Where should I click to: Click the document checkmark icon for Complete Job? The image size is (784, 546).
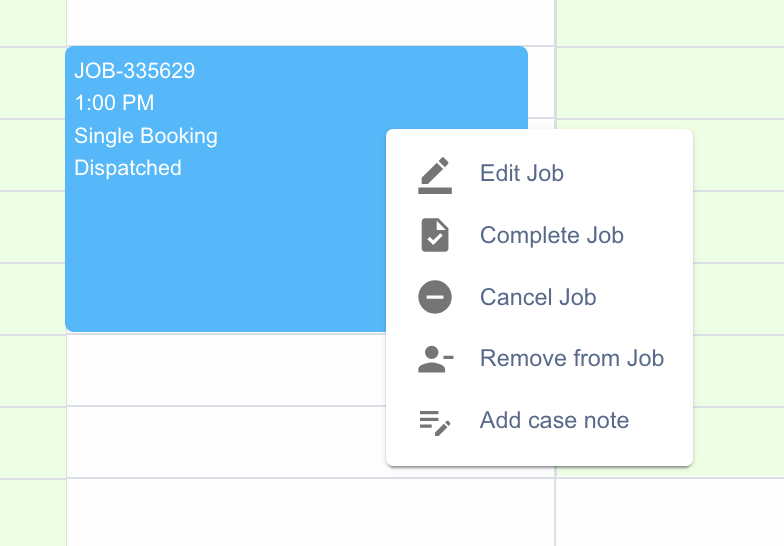[x=434, y=235]
